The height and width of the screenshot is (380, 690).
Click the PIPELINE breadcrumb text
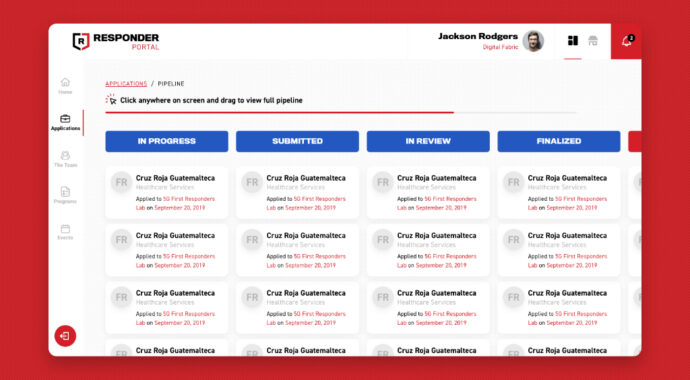[171, 84]
